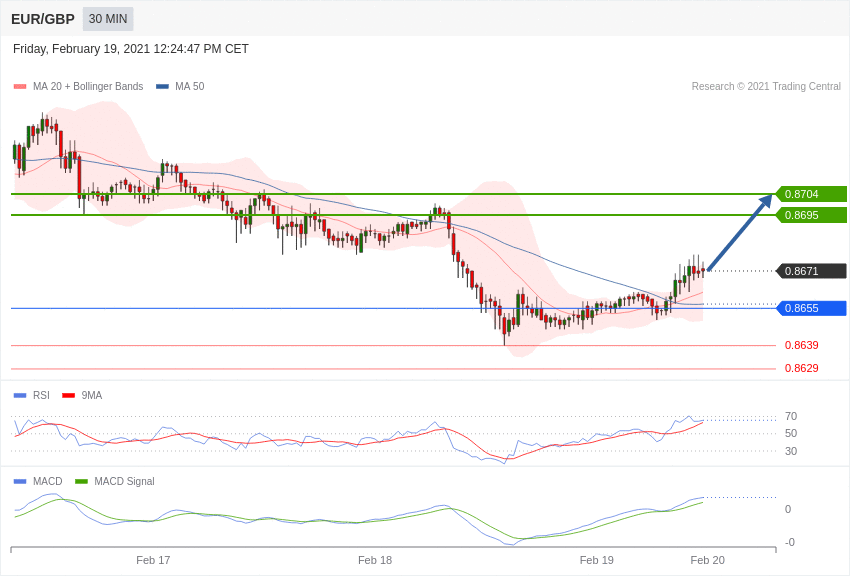Click the green MACD Signal legend swatch
This screenshot has height=576, width=850.
pyautogui.click(x=81, y=481)
